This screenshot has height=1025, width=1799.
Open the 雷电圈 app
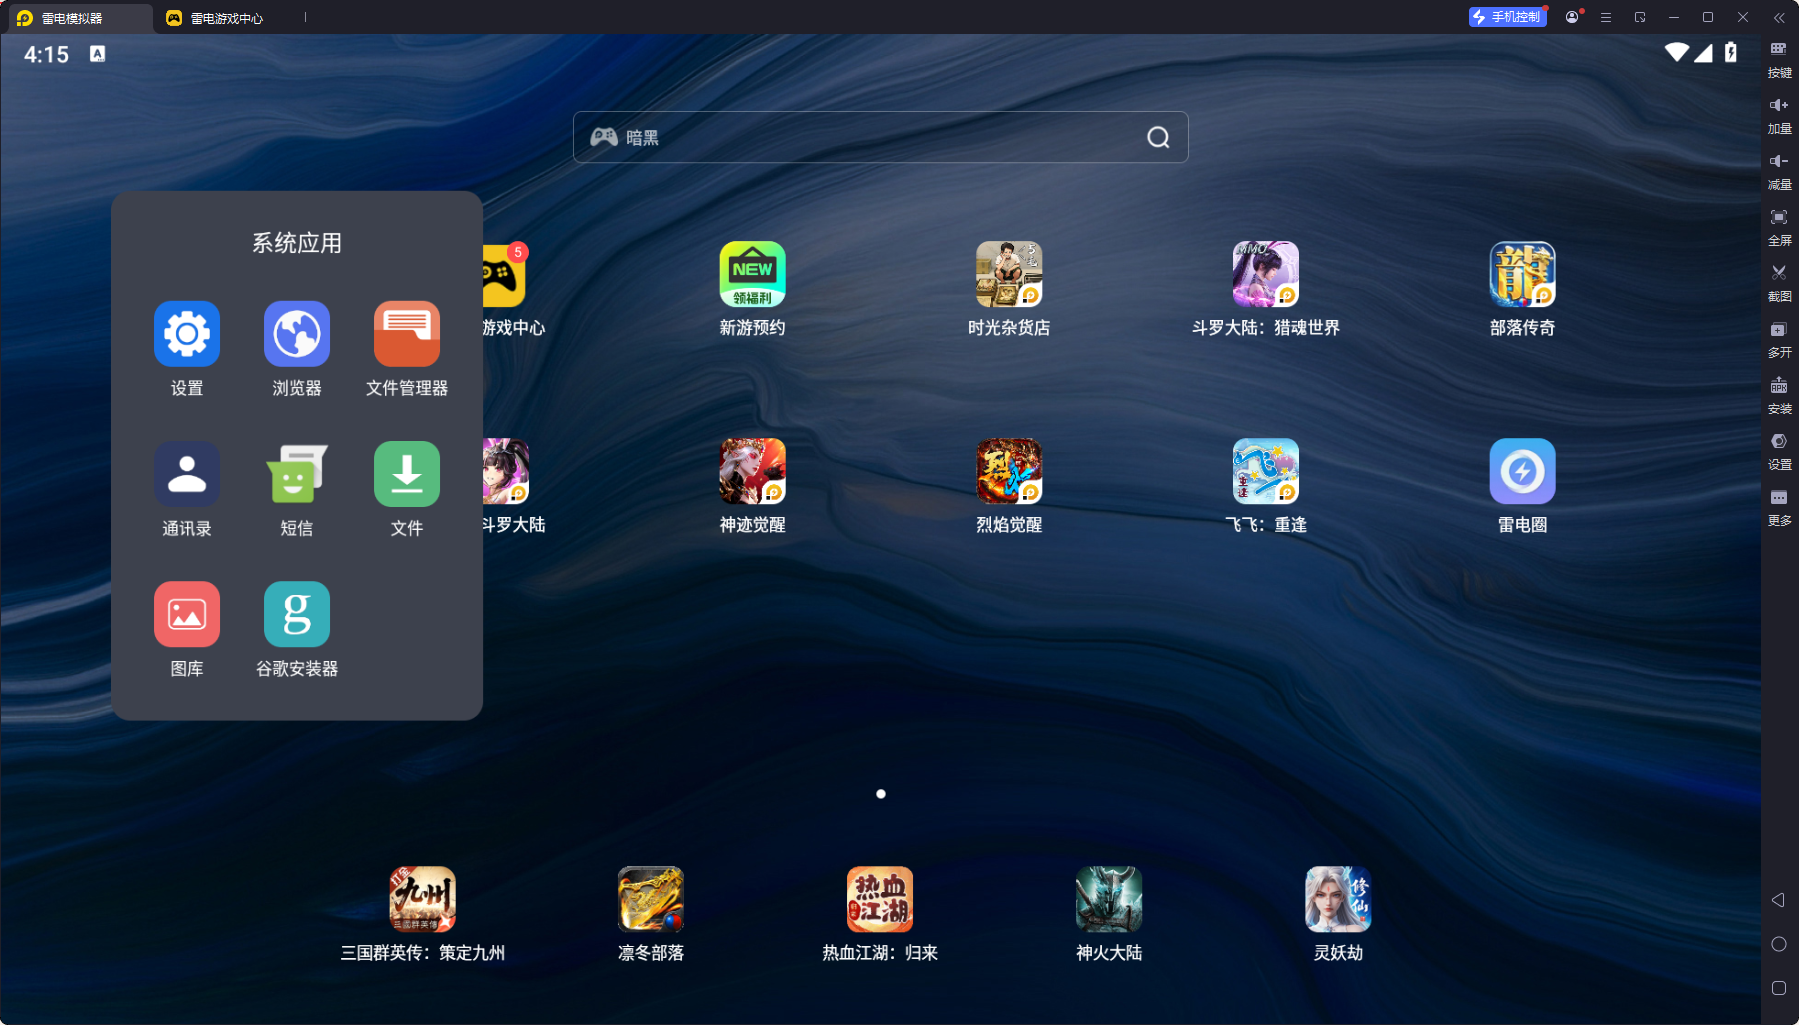pos(1523,471)
